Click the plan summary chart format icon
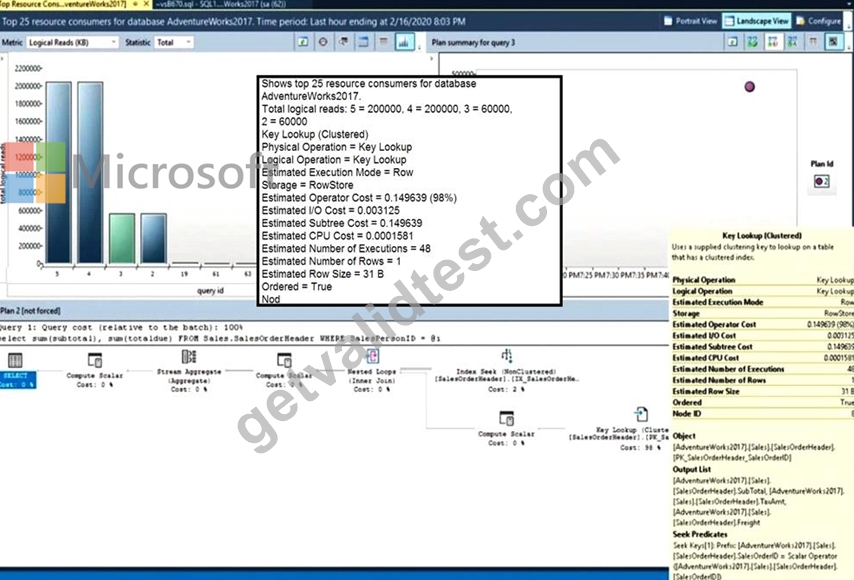This screenshot has height=580, width=854. click(833, 42)
